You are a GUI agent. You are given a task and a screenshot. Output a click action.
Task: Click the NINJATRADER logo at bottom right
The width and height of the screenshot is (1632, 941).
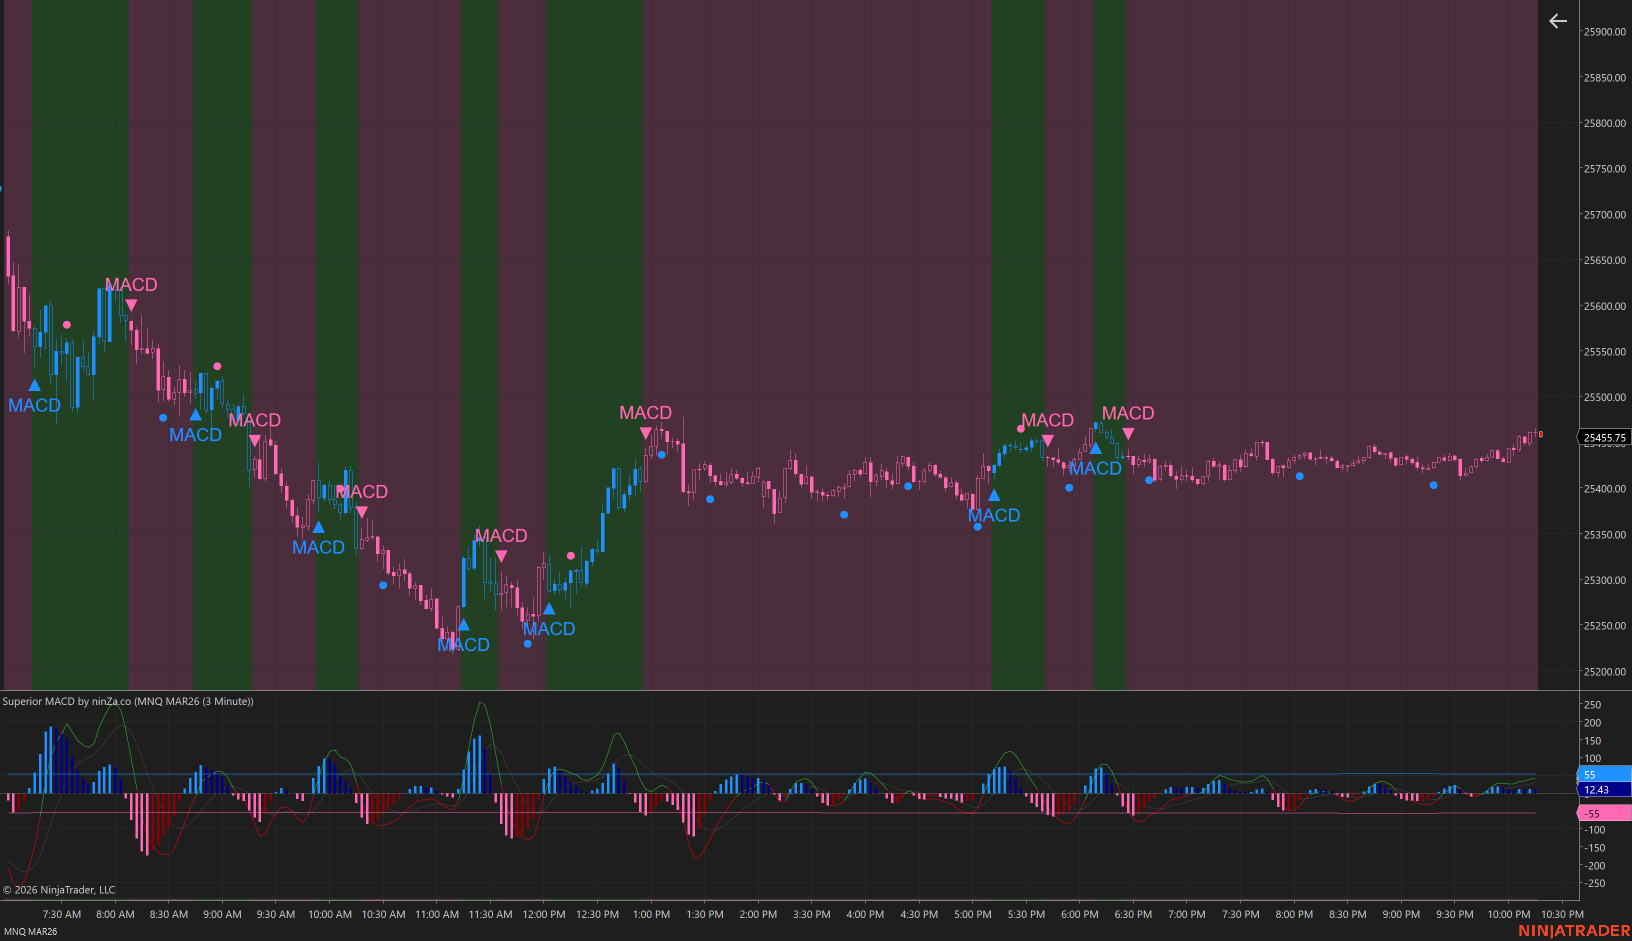(x=1573, y=931)
